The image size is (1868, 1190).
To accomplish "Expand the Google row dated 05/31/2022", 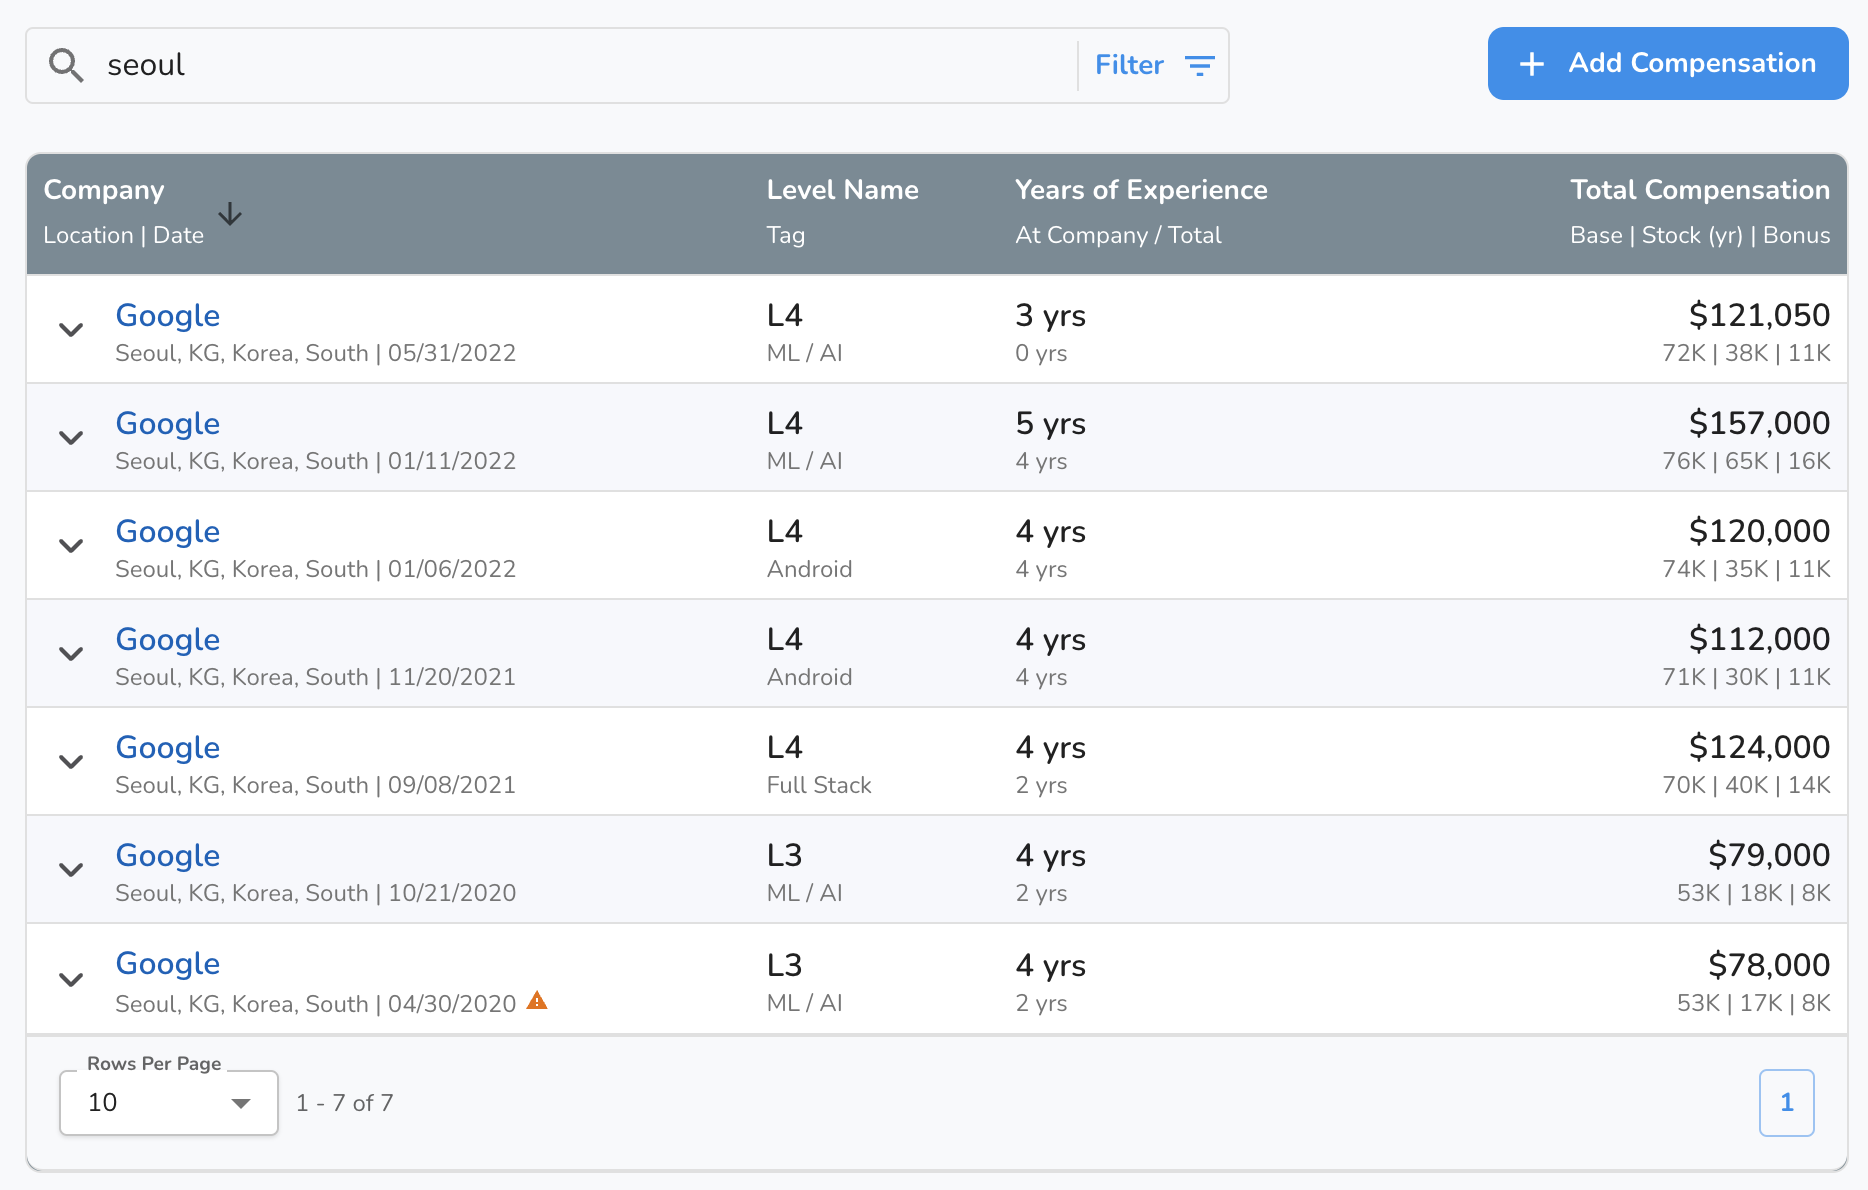I will tap(71, 329).
